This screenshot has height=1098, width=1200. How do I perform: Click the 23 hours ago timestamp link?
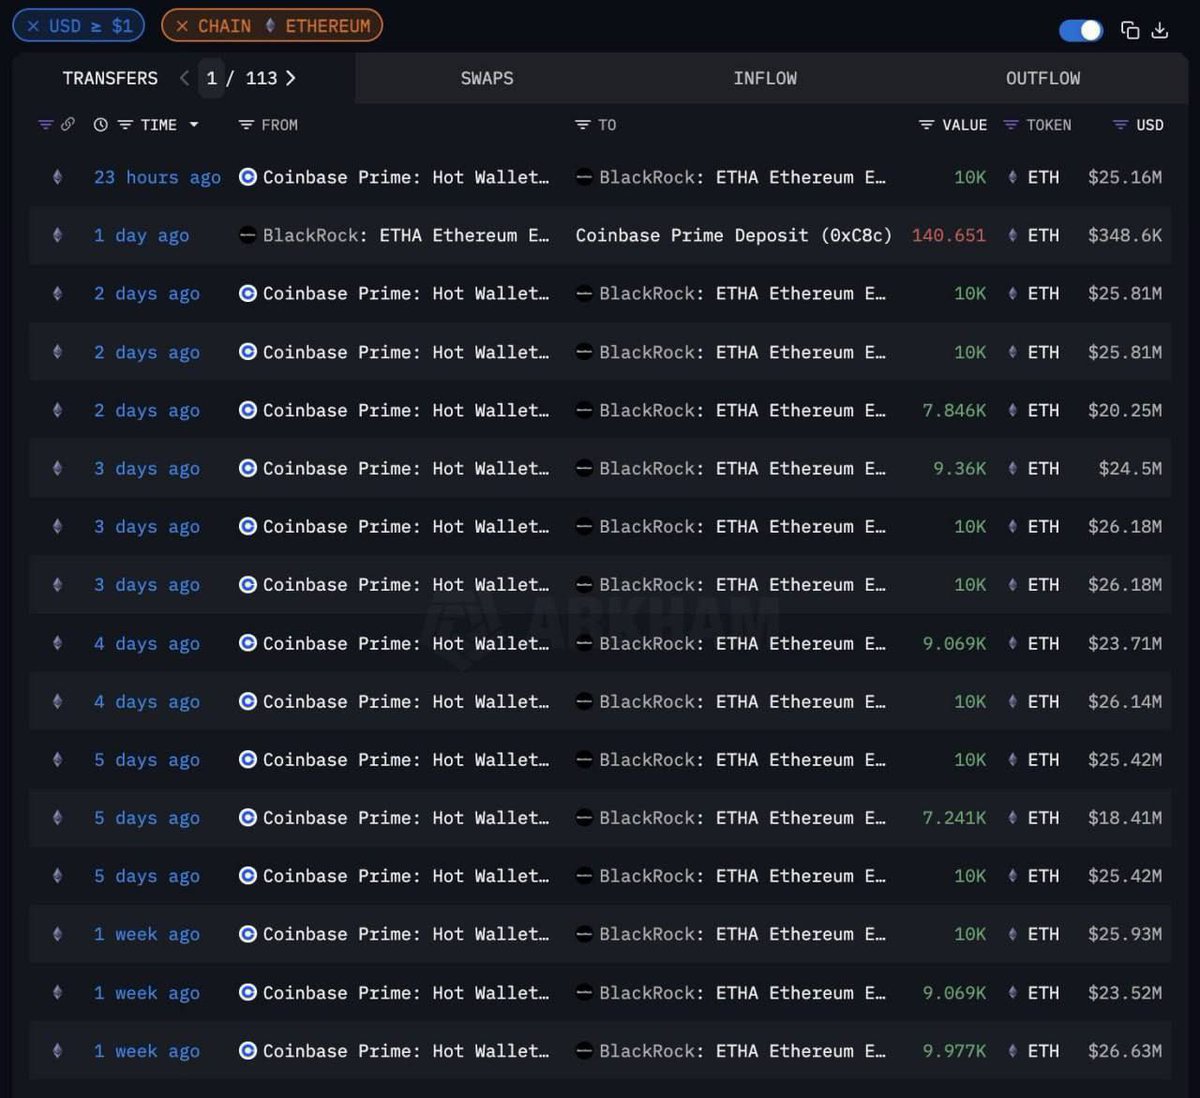click(157, 177)
